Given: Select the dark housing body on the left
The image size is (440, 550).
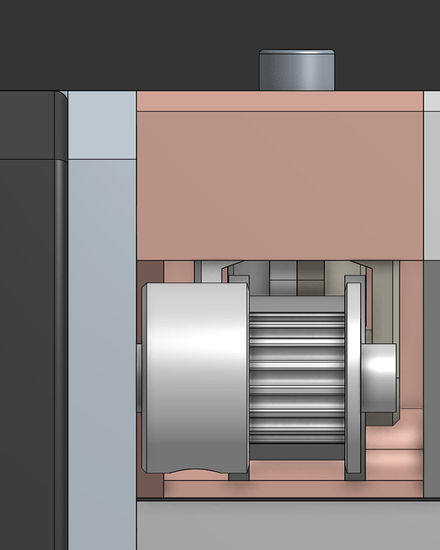Looking at the screenshot, I should point(33,320).
